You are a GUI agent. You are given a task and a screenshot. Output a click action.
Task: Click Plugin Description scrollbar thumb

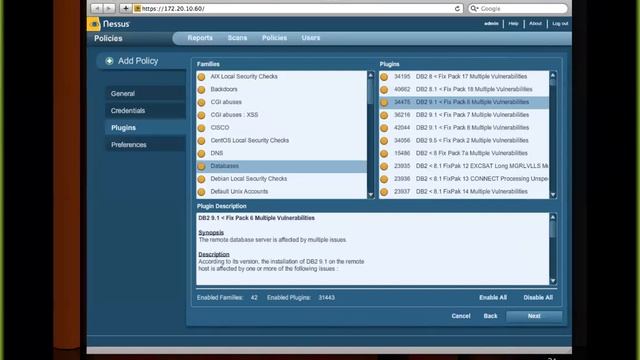pos(553,229)
